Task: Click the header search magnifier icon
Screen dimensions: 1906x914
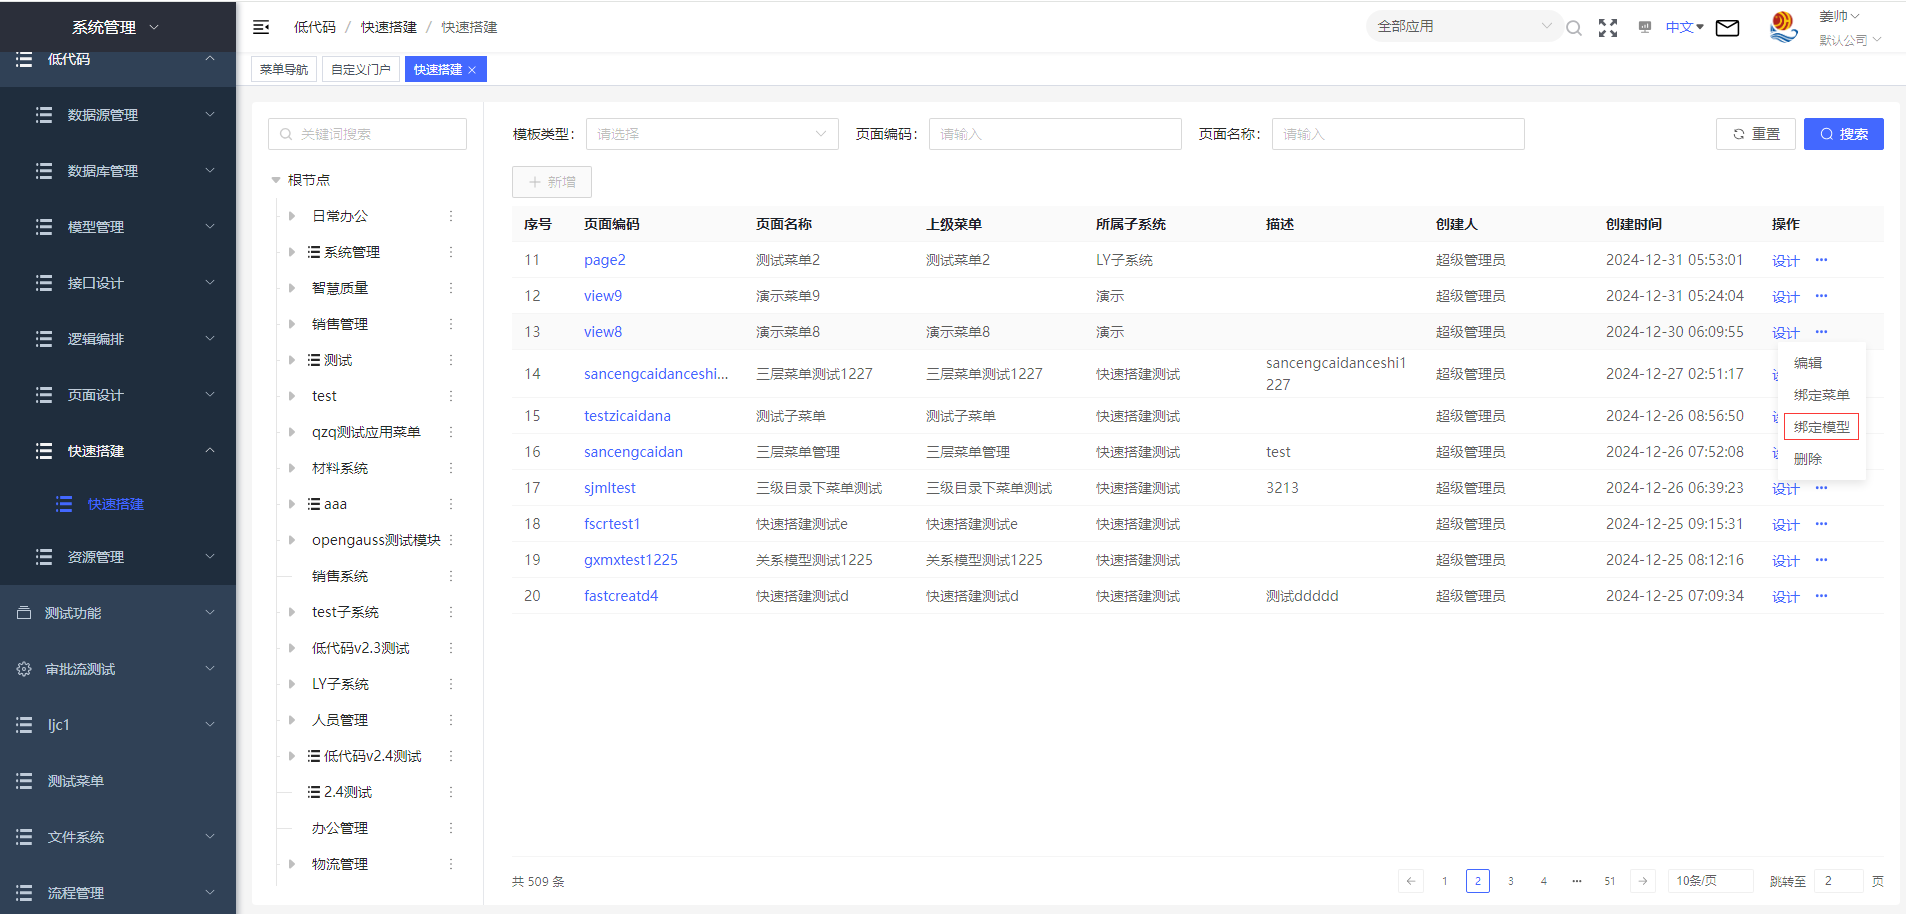Action: pyautogui.click(x=1574, y=28)
